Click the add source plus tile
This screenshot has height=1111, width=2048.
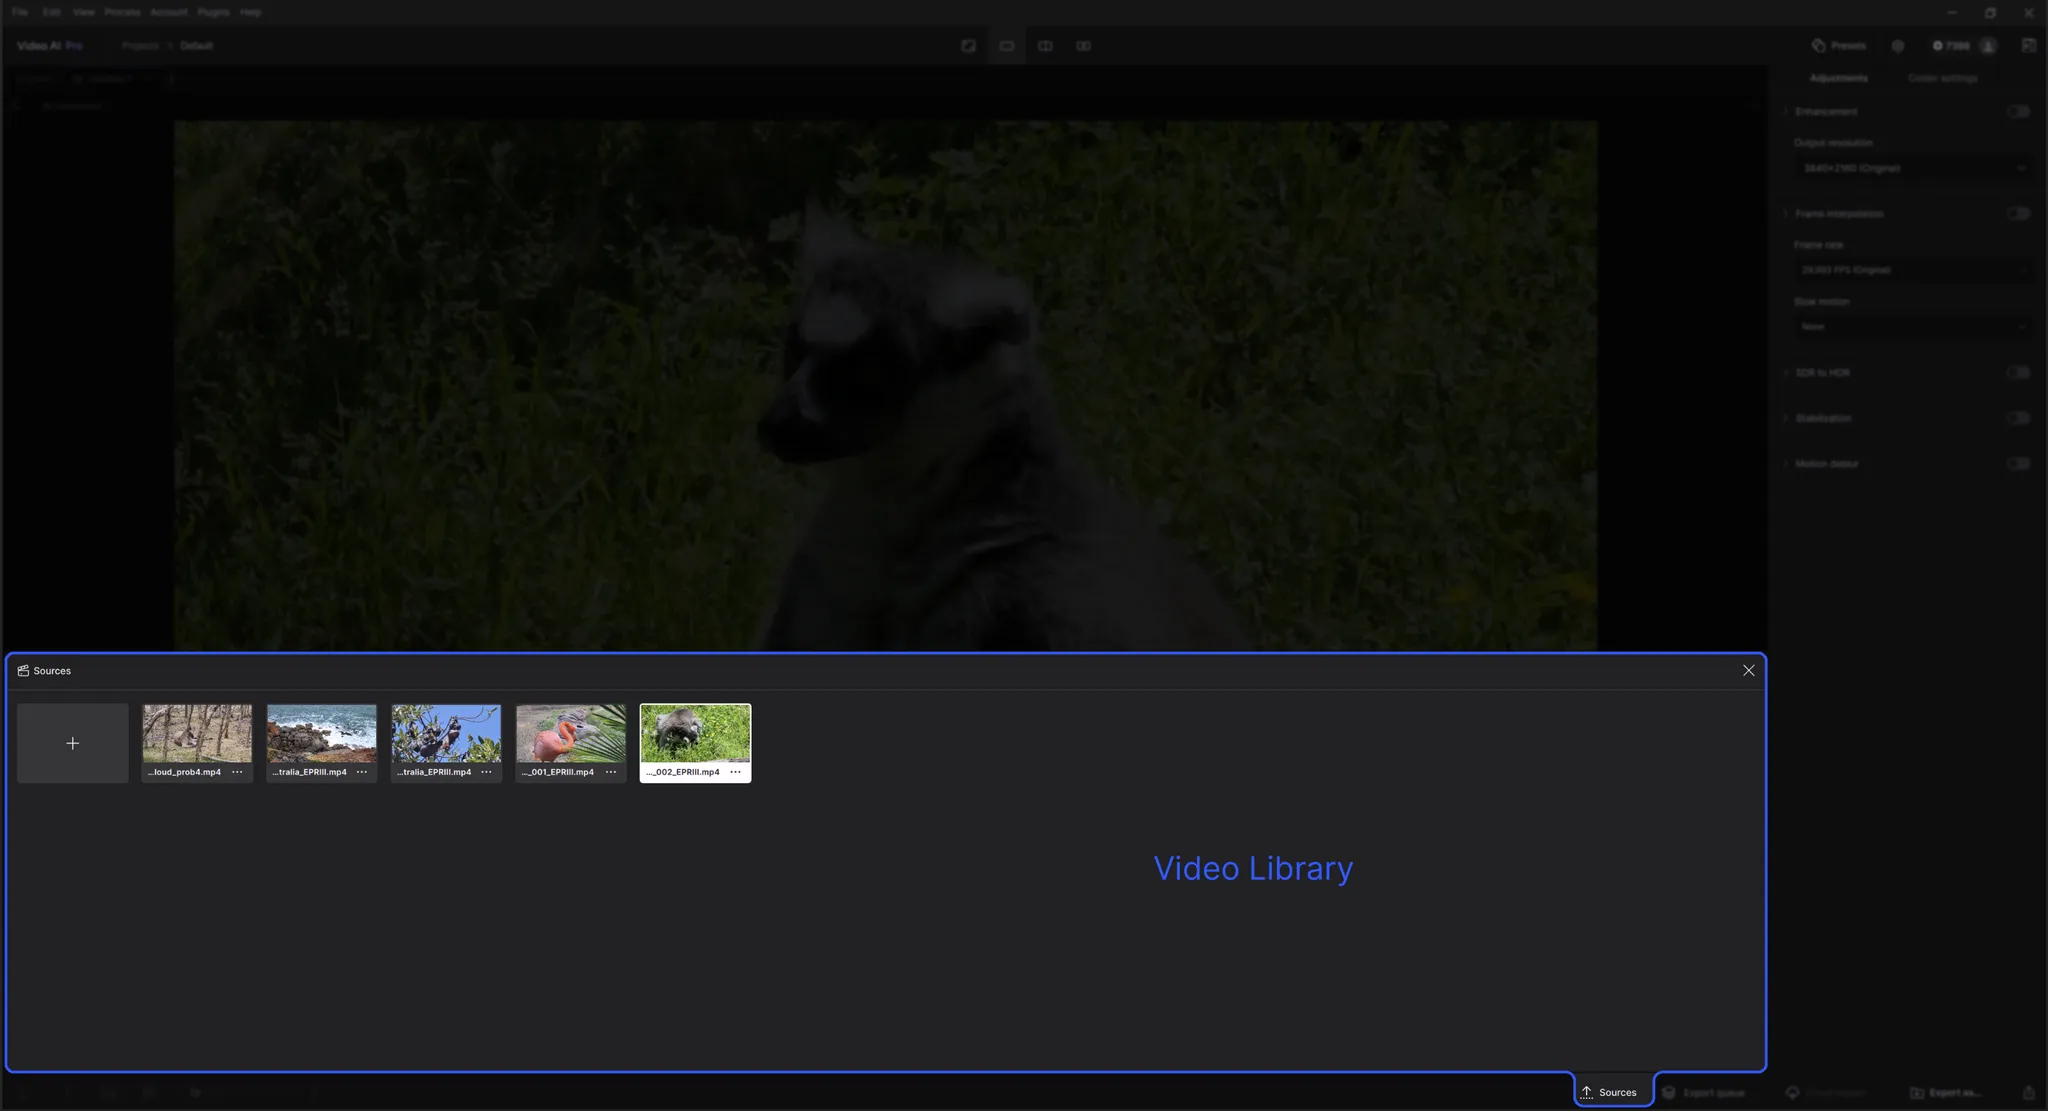[72, 743]
